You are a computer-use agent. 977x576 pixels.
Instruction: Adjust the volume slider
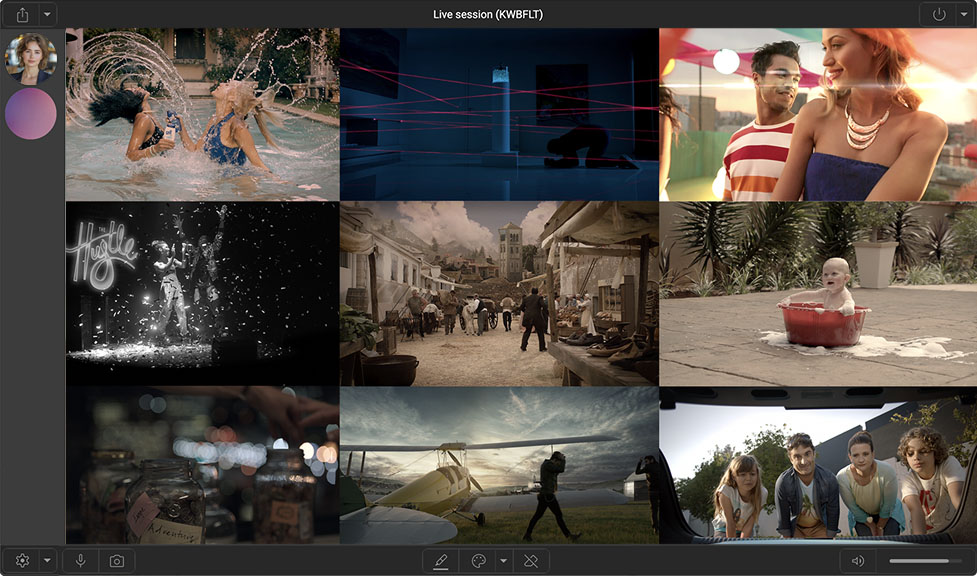coord(925,561)
